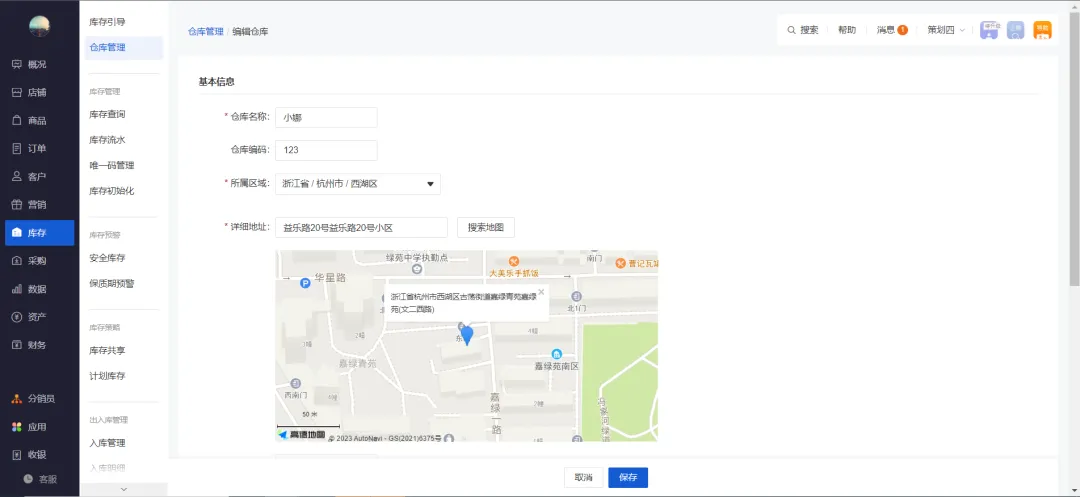The width and height of the screenshot is (1080, 497).
Task: Click the search magnifier icon in header
Action: [x=791, y=30]
